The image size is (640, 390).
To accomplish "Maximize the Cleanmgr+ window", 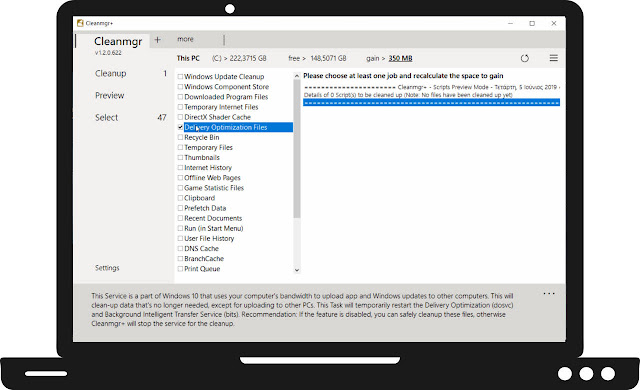I will click(x=532, y=23).
